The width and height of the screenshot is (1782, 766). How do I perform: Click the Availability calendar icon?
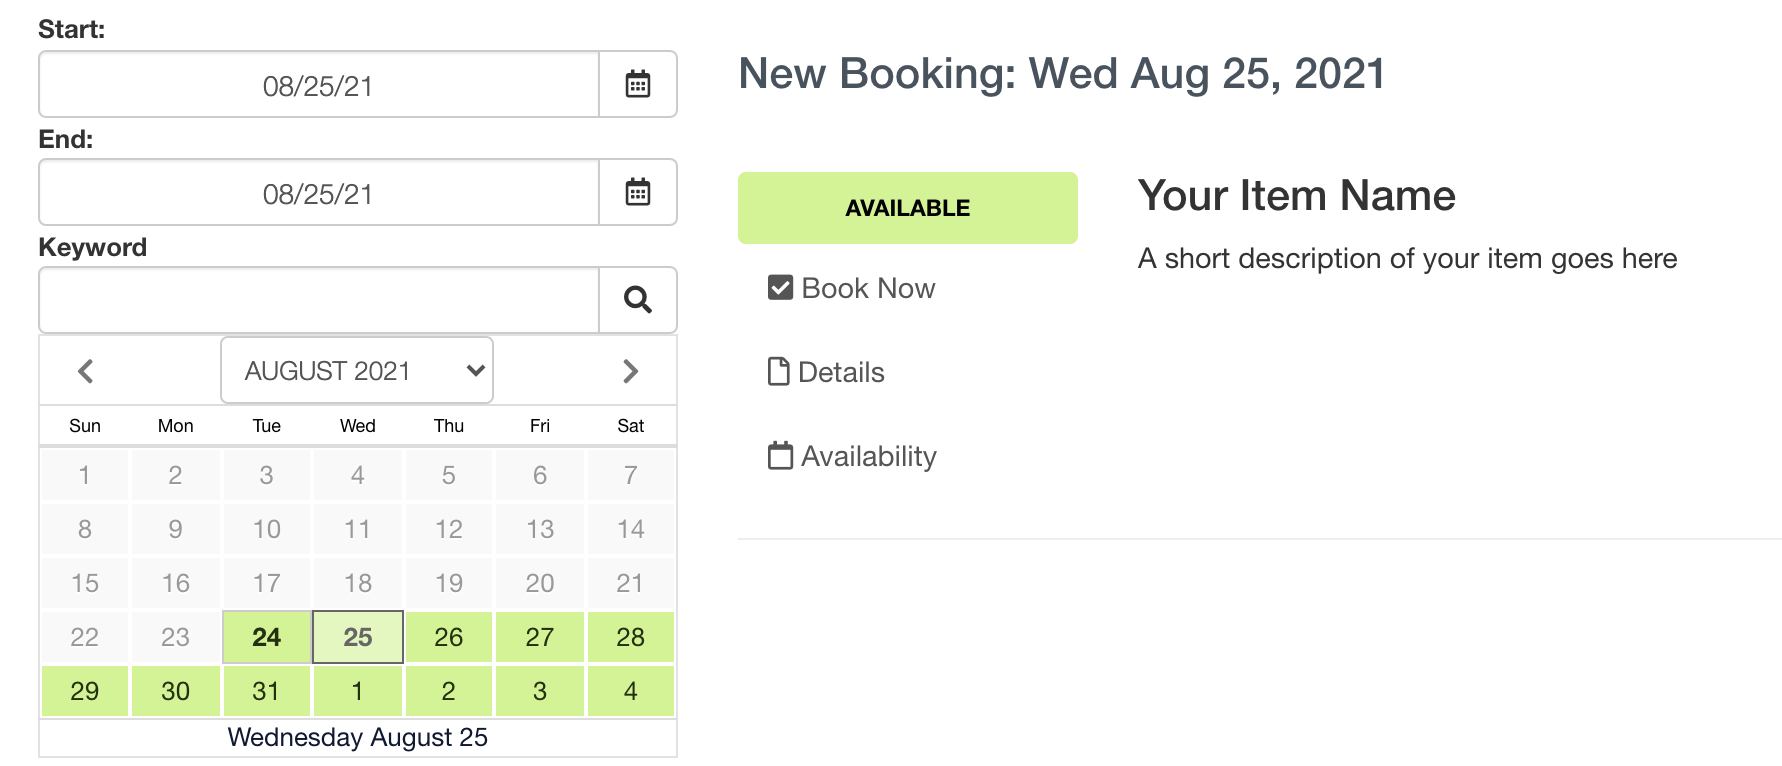pyautogui.click(x=779, y=456)
